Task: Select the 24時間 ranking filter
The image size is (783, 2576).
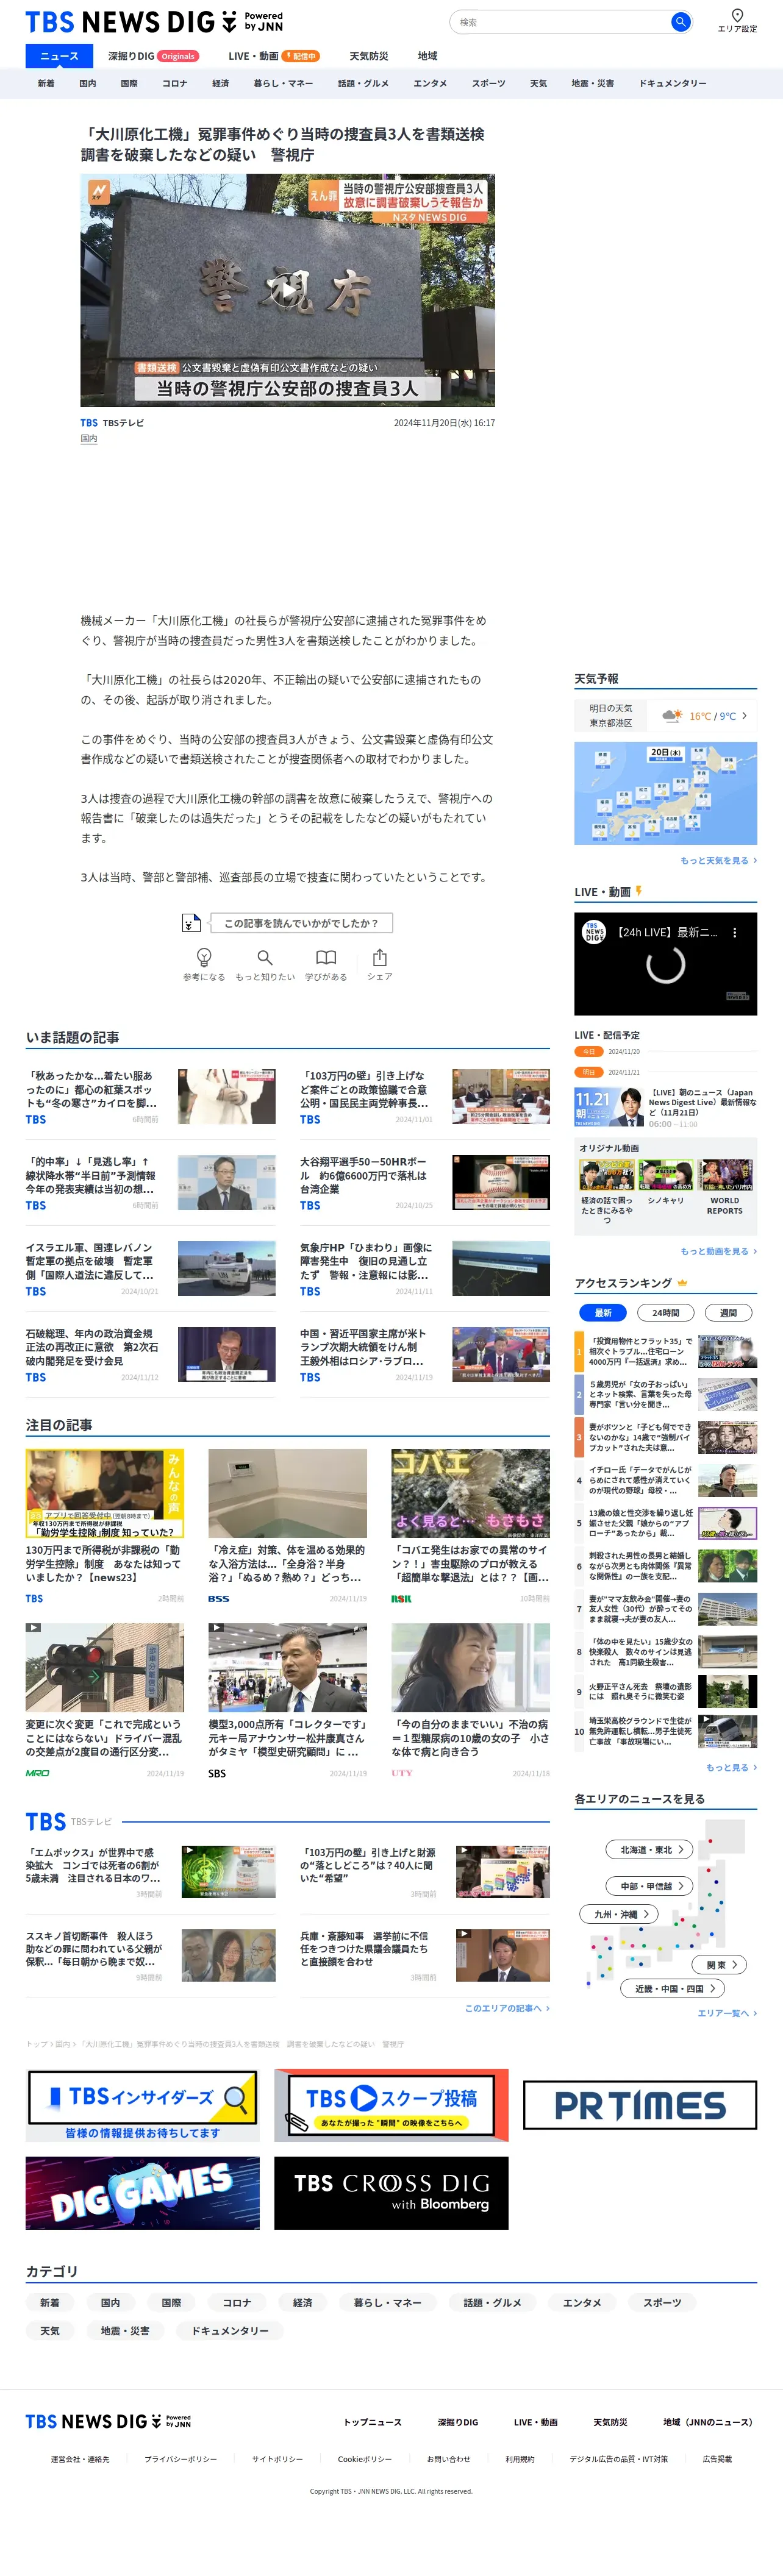Action: [x=666, y=1312]
